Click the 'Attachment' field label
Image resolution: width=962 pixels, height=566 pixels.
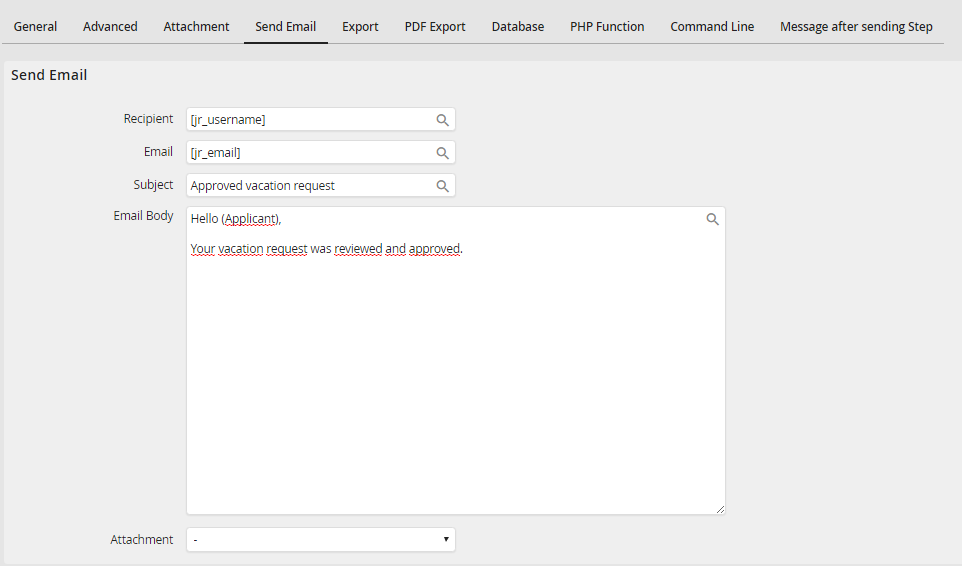click(x=142, y=540)
